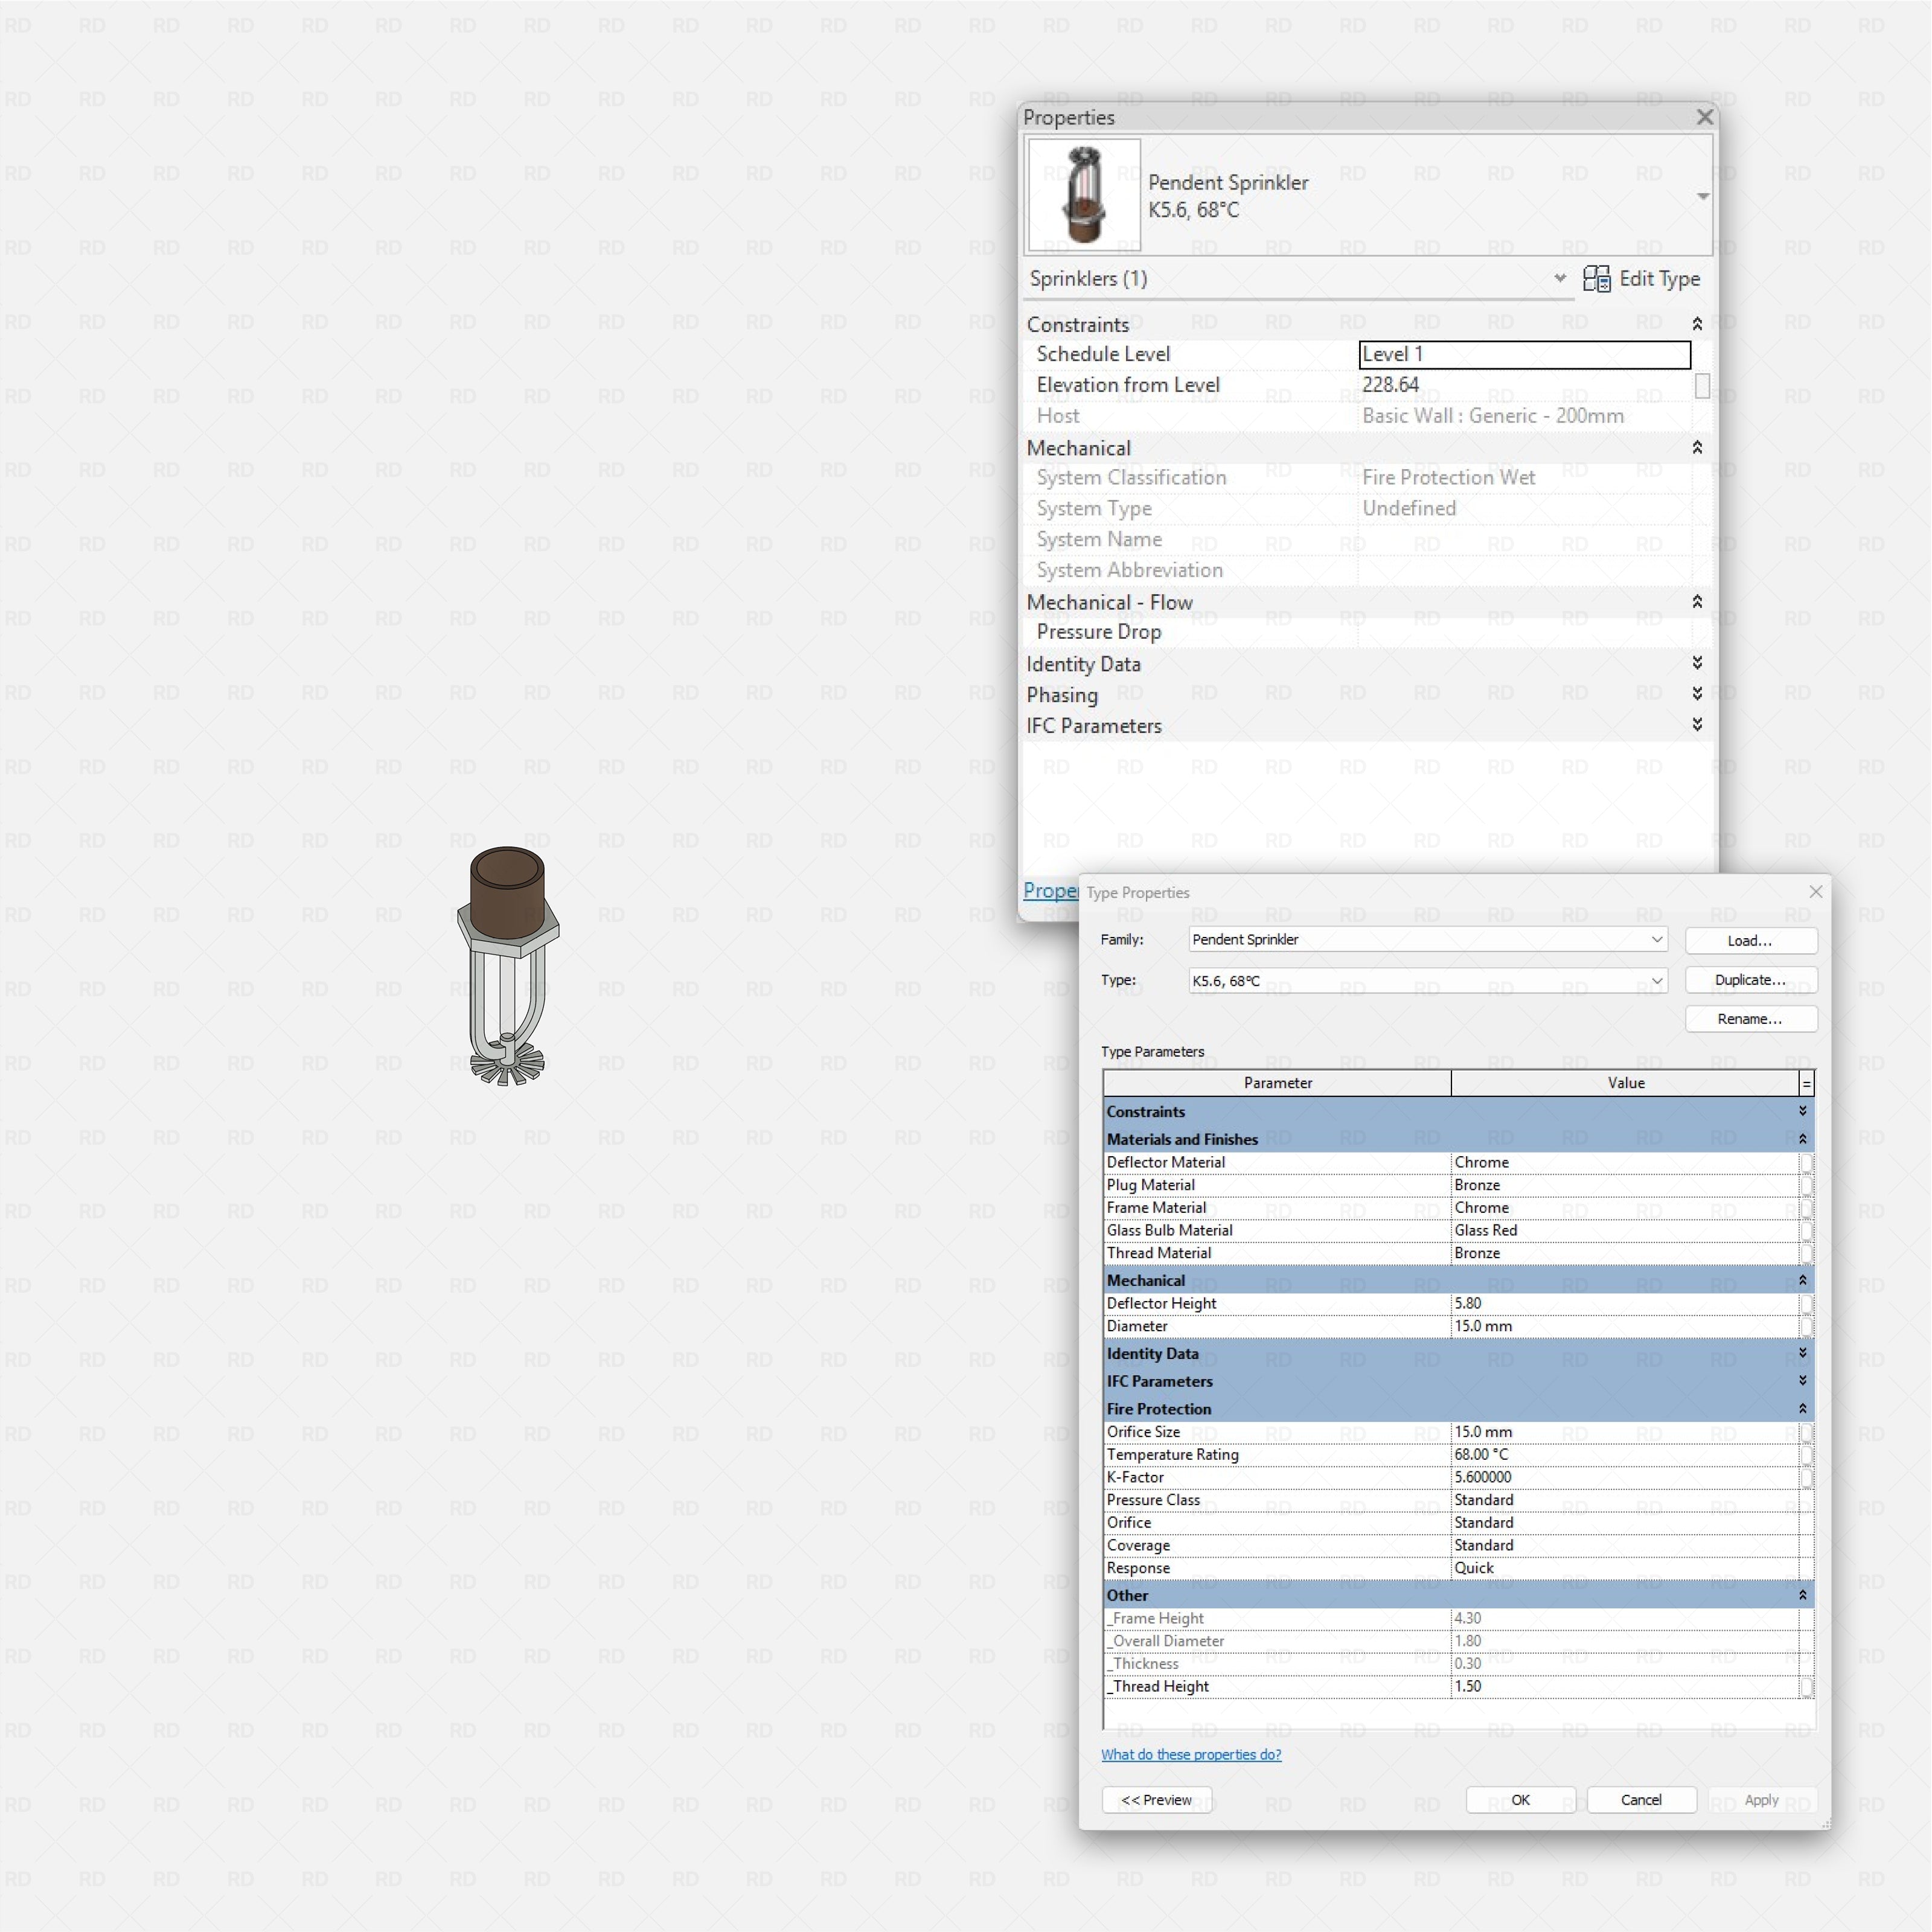Collapse the Mechanical group in Properties palette
Image resolution: width=1932 pixels, height=1932 pixels.
(x=1697, y=448)
